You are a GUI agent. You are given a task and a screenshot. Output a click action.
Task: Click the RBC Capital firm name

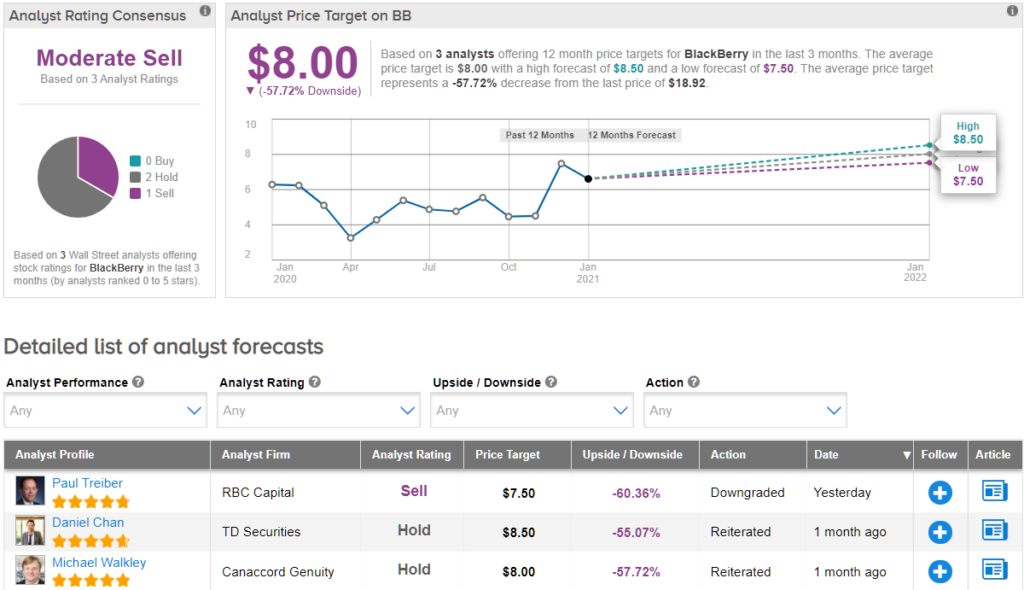[258, 493]
